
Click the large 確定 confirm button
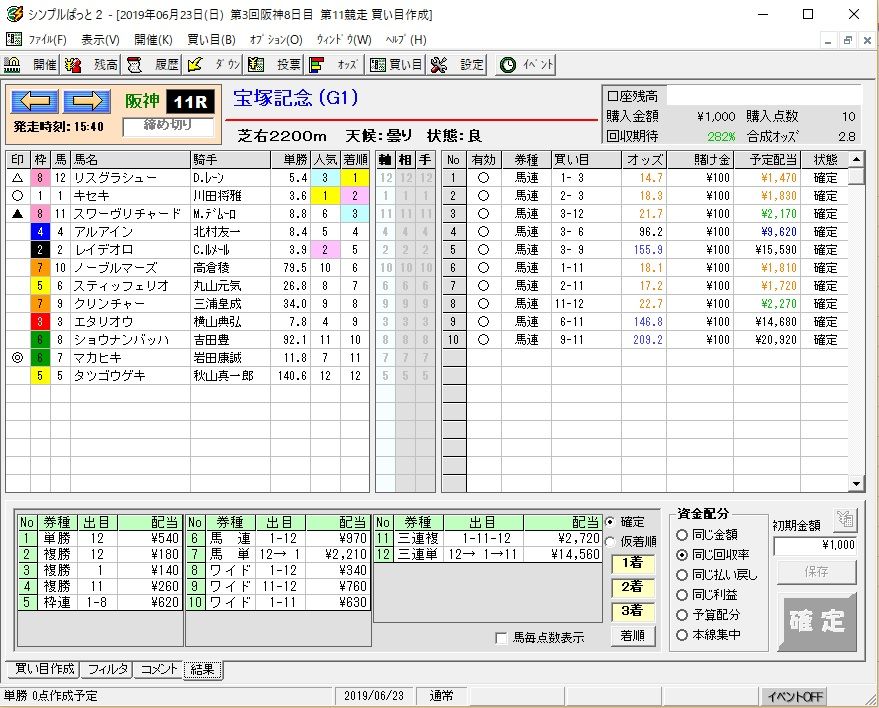(x=817, y=622)
